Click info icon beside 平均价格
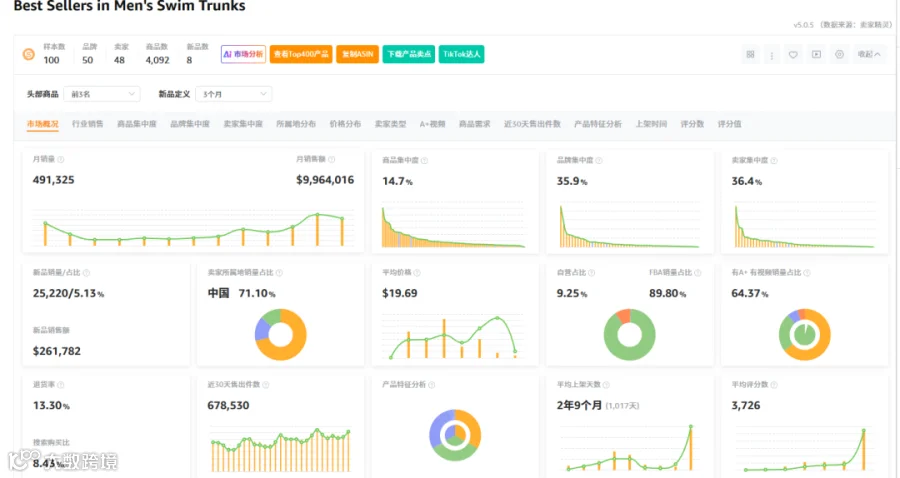Viewport: 900px width, 478px height. pos(417,273)
